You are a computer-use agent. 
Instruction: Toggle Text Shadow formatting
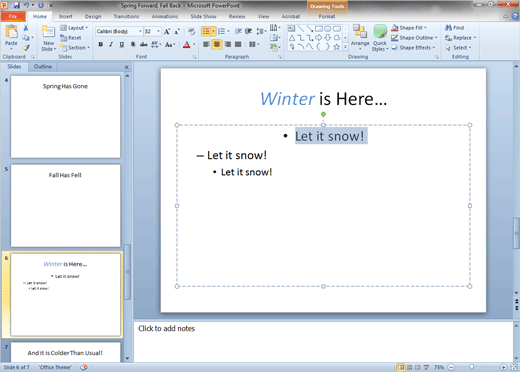tap(133, 44)
